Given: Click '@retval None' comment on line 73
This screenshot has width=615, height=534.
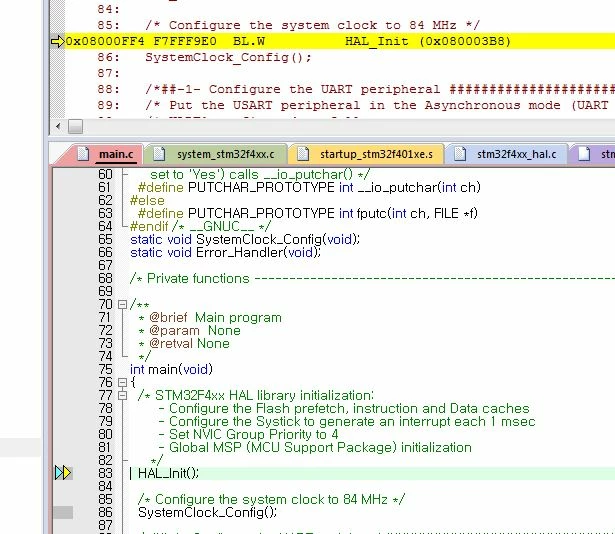Looking at the screenshot, I should click(x=189, y=343).
